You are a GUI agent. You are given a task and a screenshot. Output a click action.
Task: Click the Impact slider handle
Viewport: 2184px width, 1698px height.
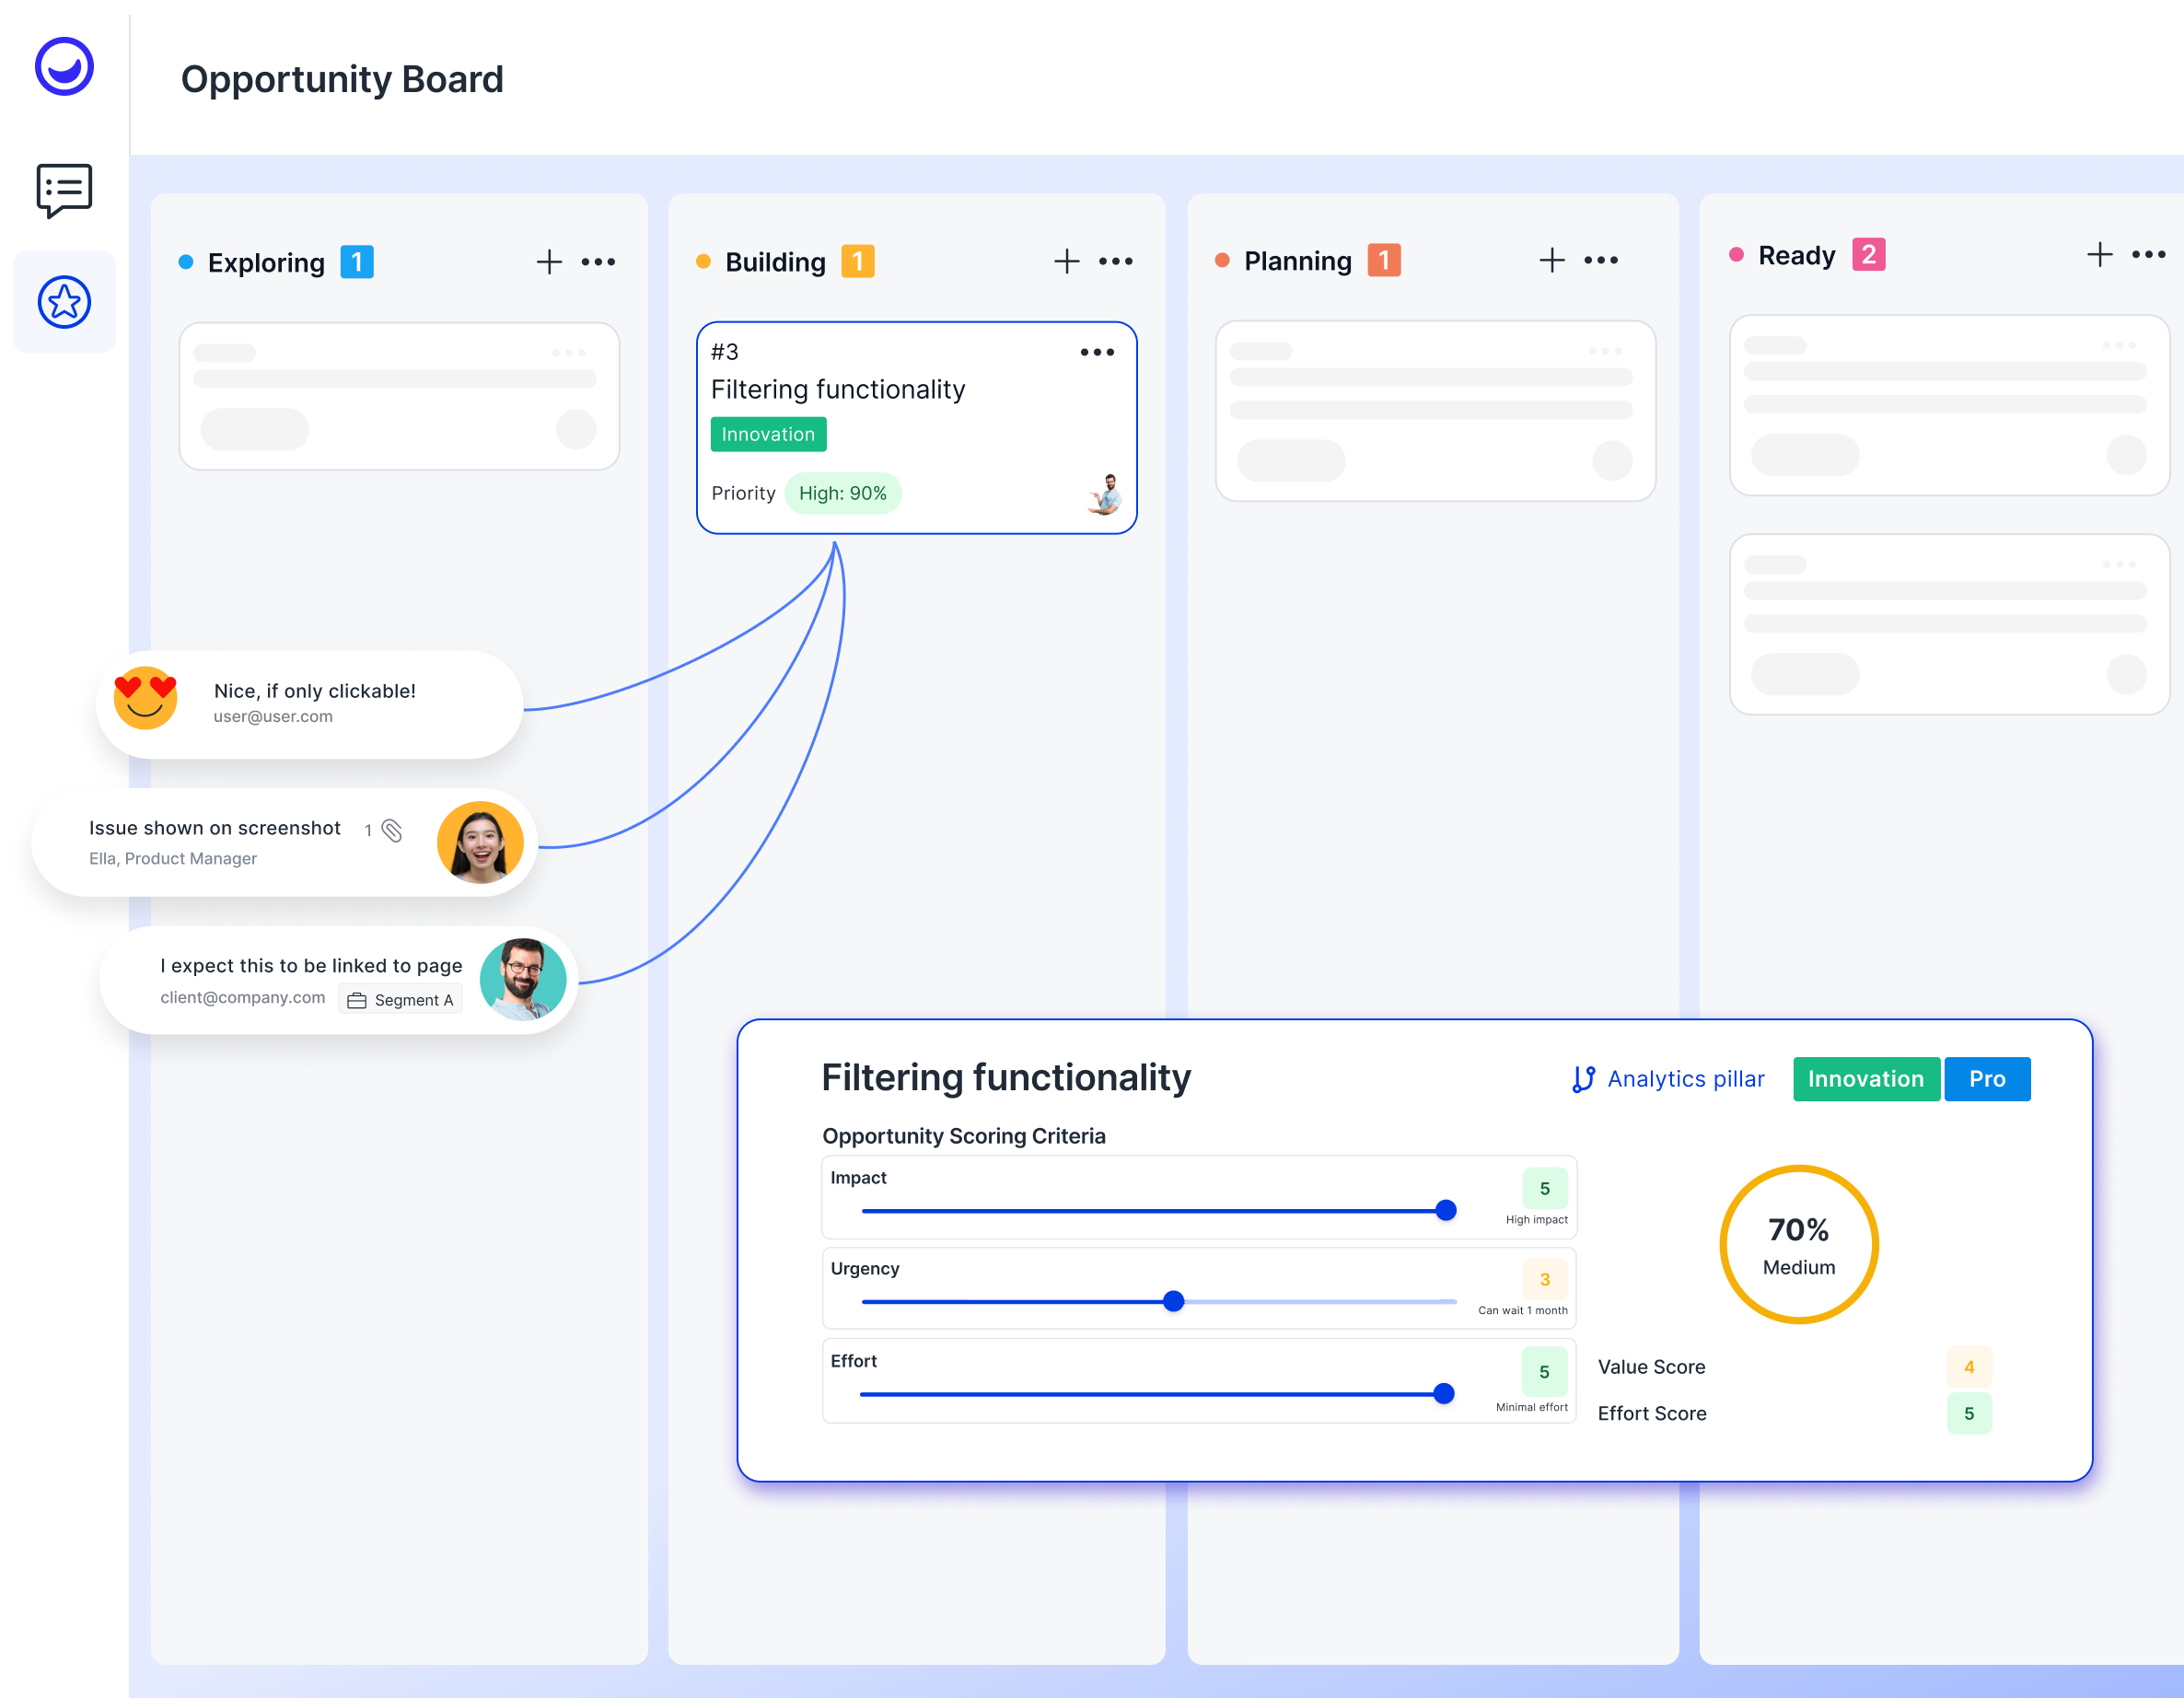1445,1210
